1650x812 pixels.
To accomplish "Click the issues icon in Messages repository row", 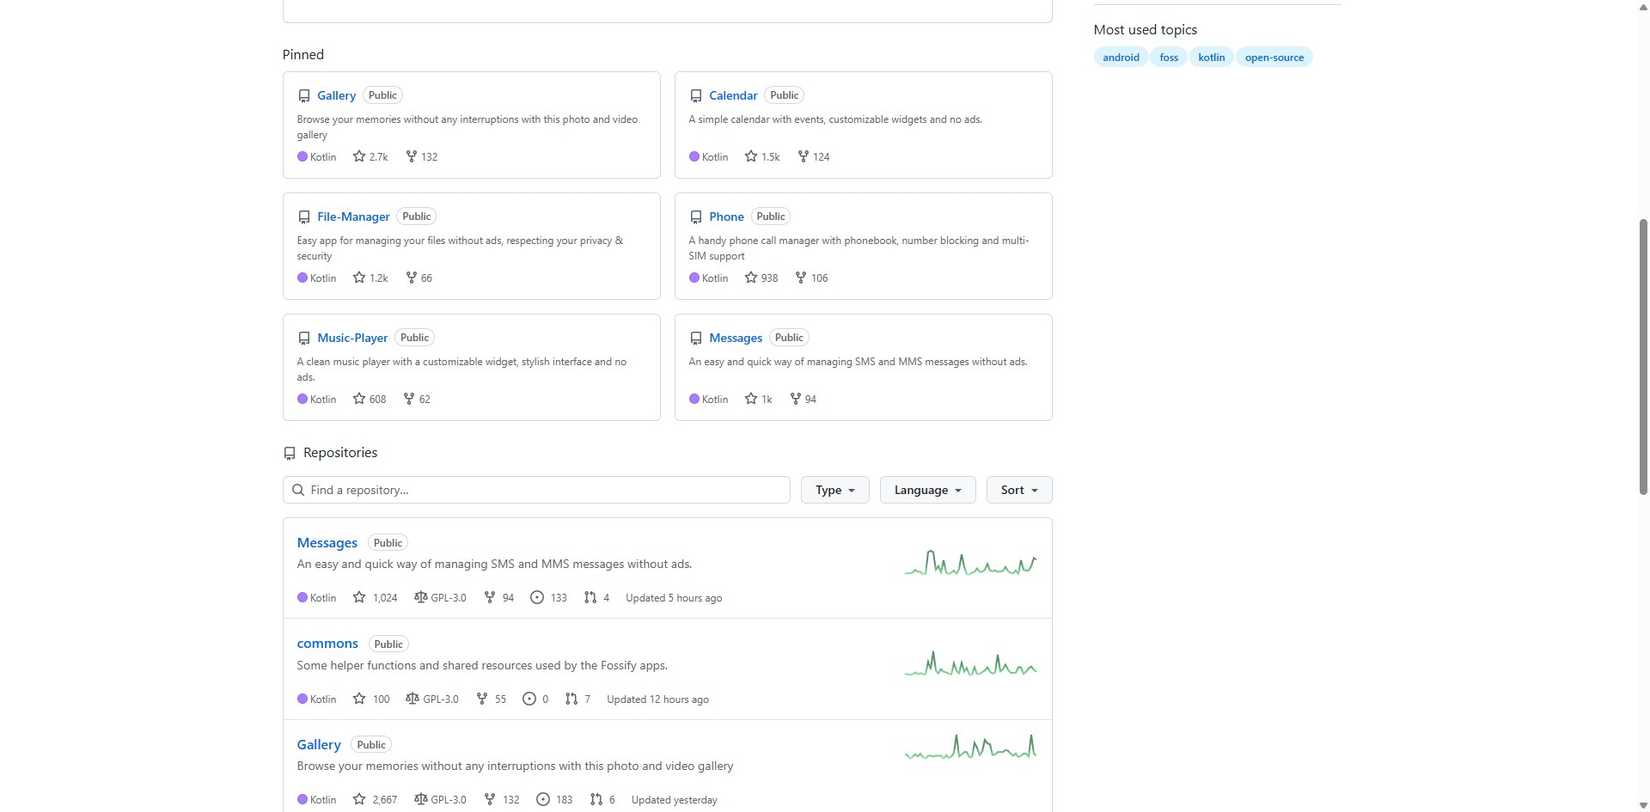I will [x=537, y=598].
